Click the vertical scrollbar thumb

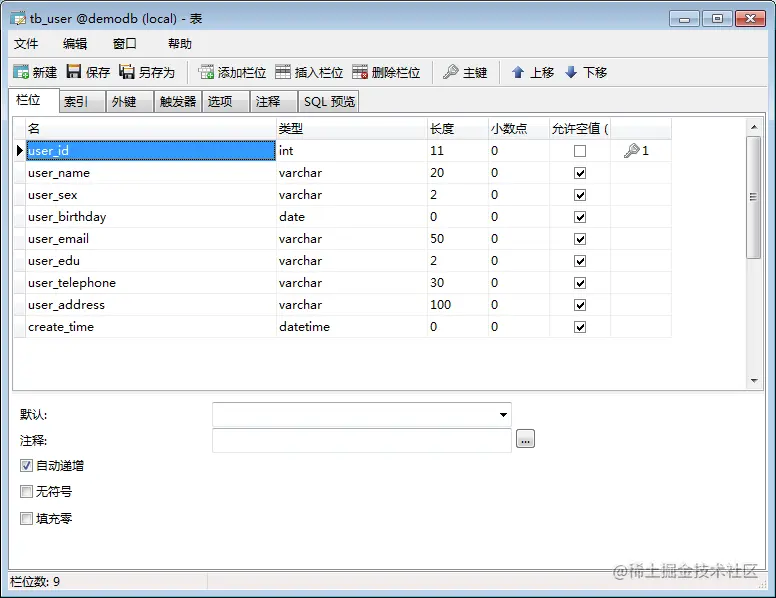(754, 197)
